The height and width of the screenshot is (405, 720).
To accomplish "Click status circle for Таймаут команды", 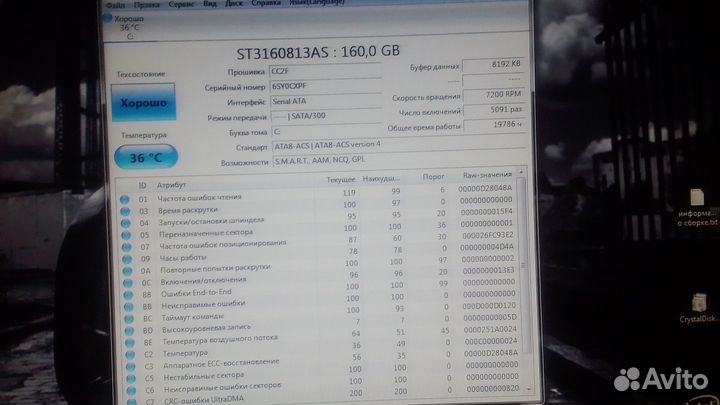I will [129, 319].
